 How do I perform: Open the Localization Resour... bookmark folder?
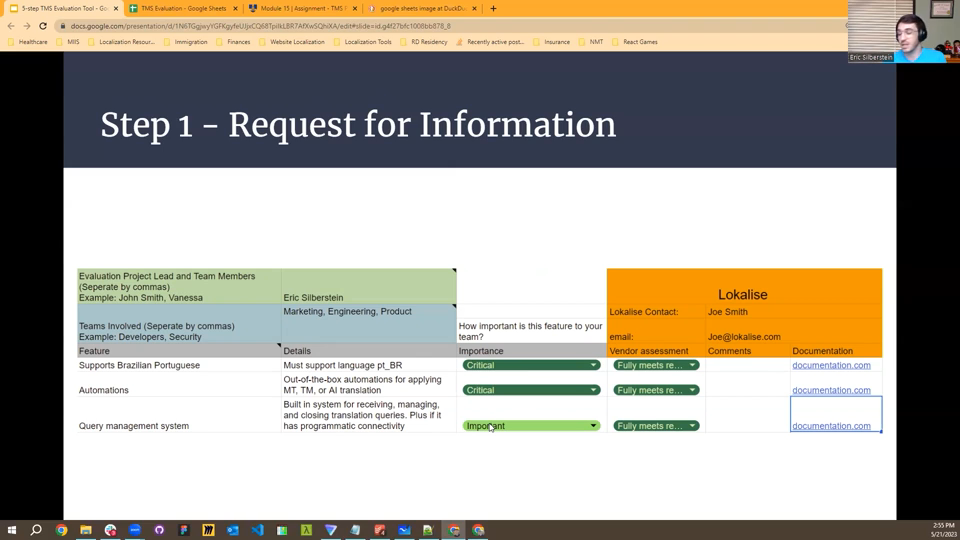click(x=121, y=42)
